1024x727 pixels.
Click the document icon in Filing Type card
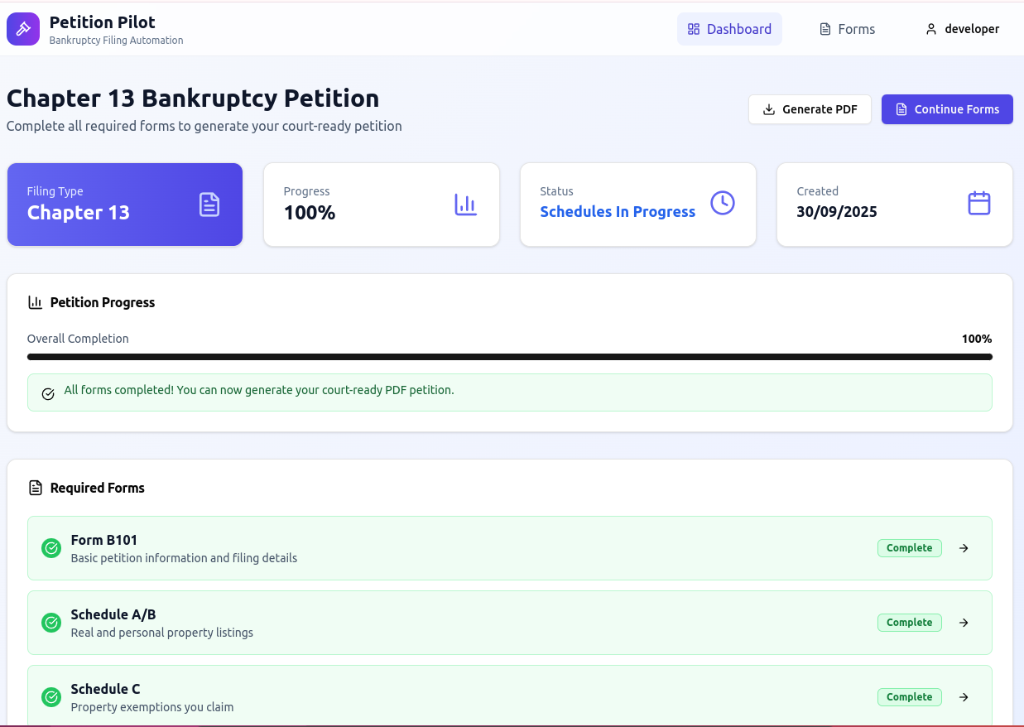pos(209,204)
